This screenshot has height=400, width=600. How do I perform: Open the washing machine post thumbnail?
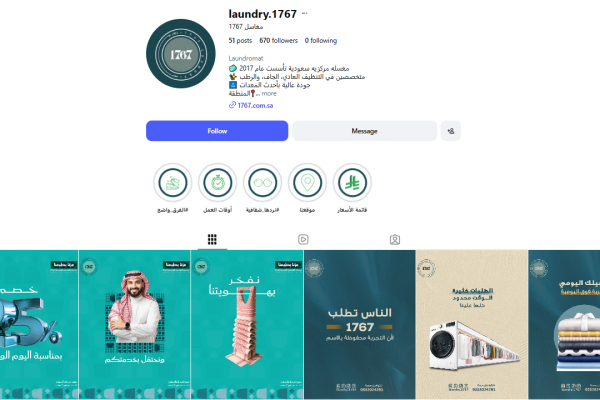point(471,325)
